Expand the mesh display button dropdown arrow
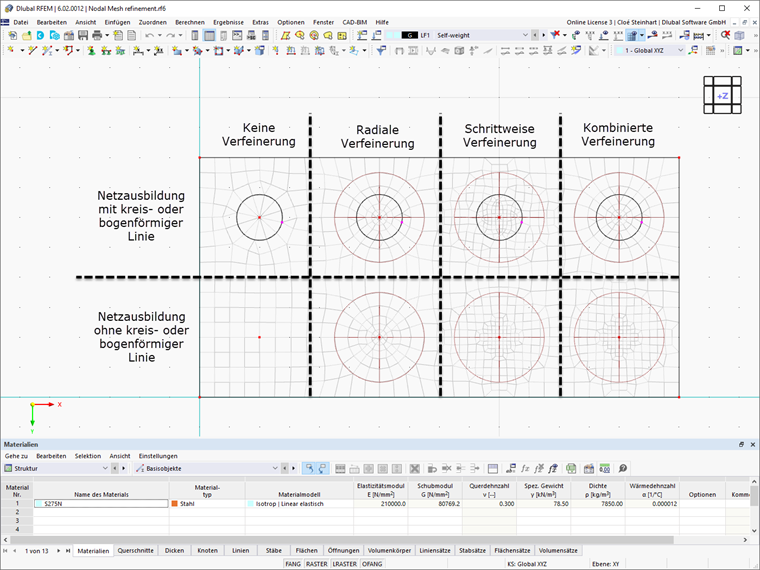 642,35
